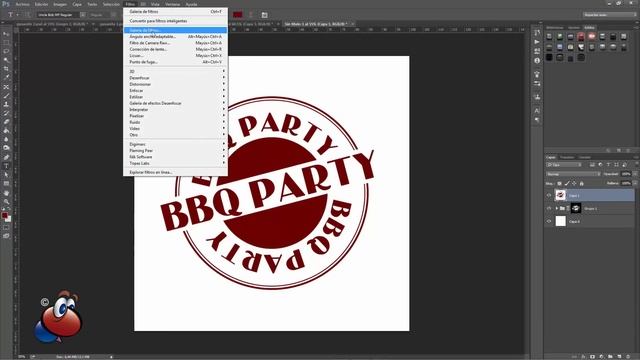Click the dark red text color swatch
640x360 pixels.
[x=238, y=15]
